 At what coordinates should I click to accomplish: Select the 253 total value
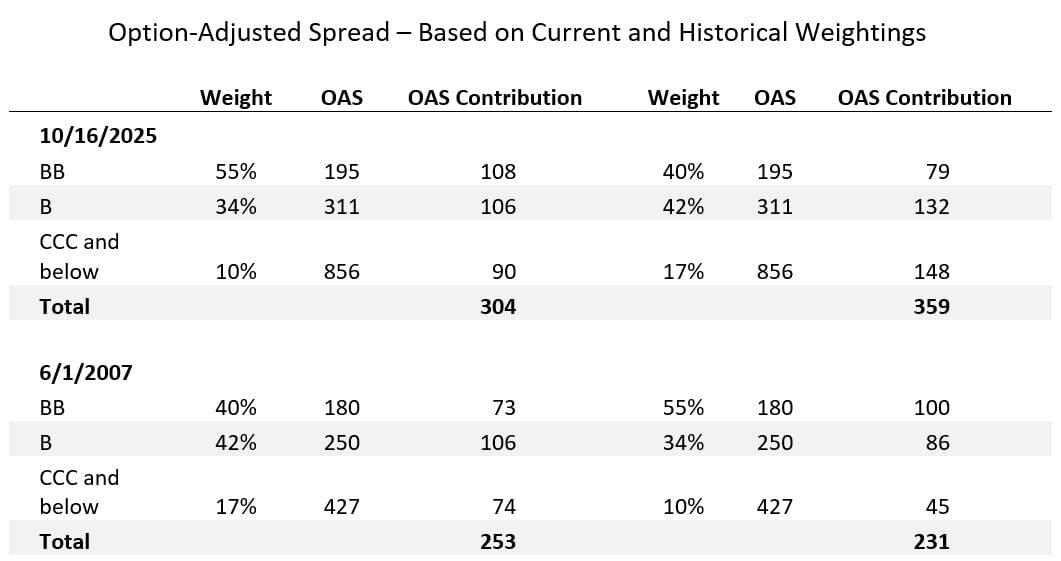pyautogui.click(x=497, y=541)
